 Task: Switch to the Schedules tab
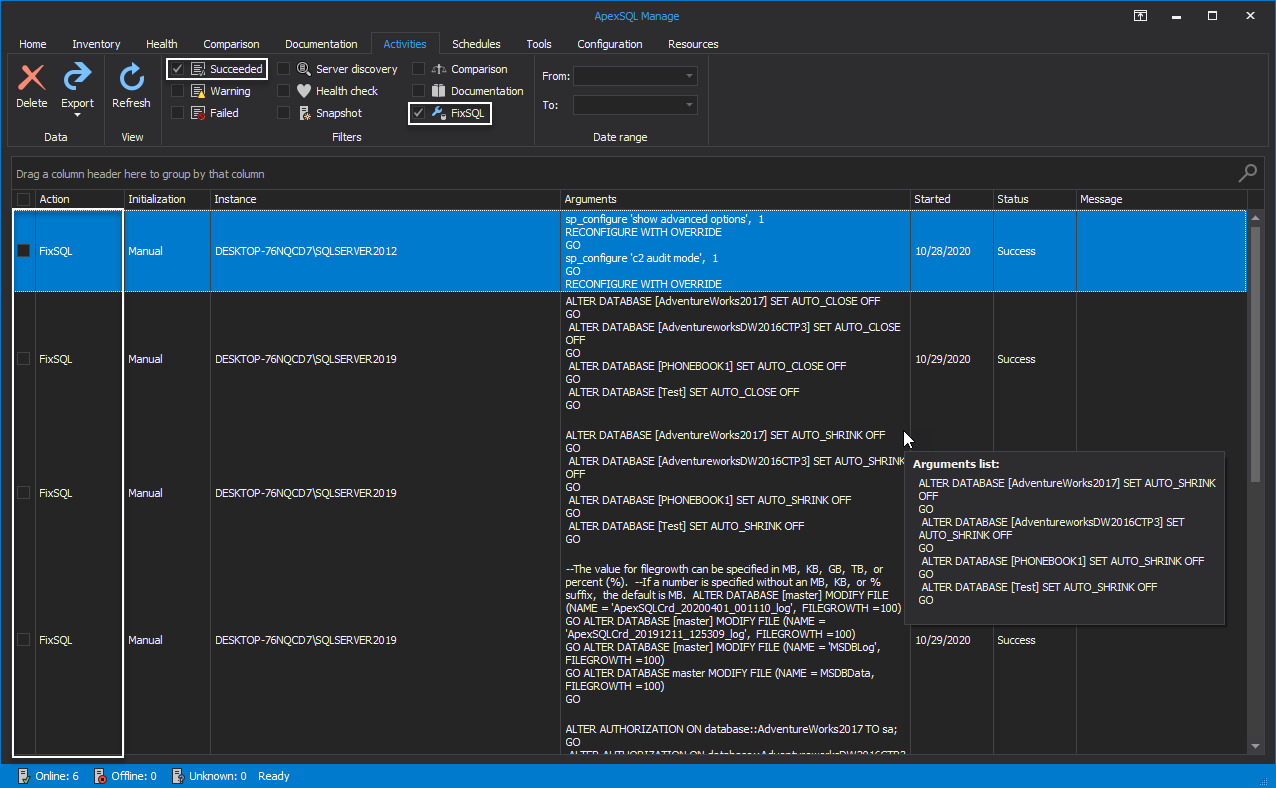pyautogui.click(x=476, y=44)
